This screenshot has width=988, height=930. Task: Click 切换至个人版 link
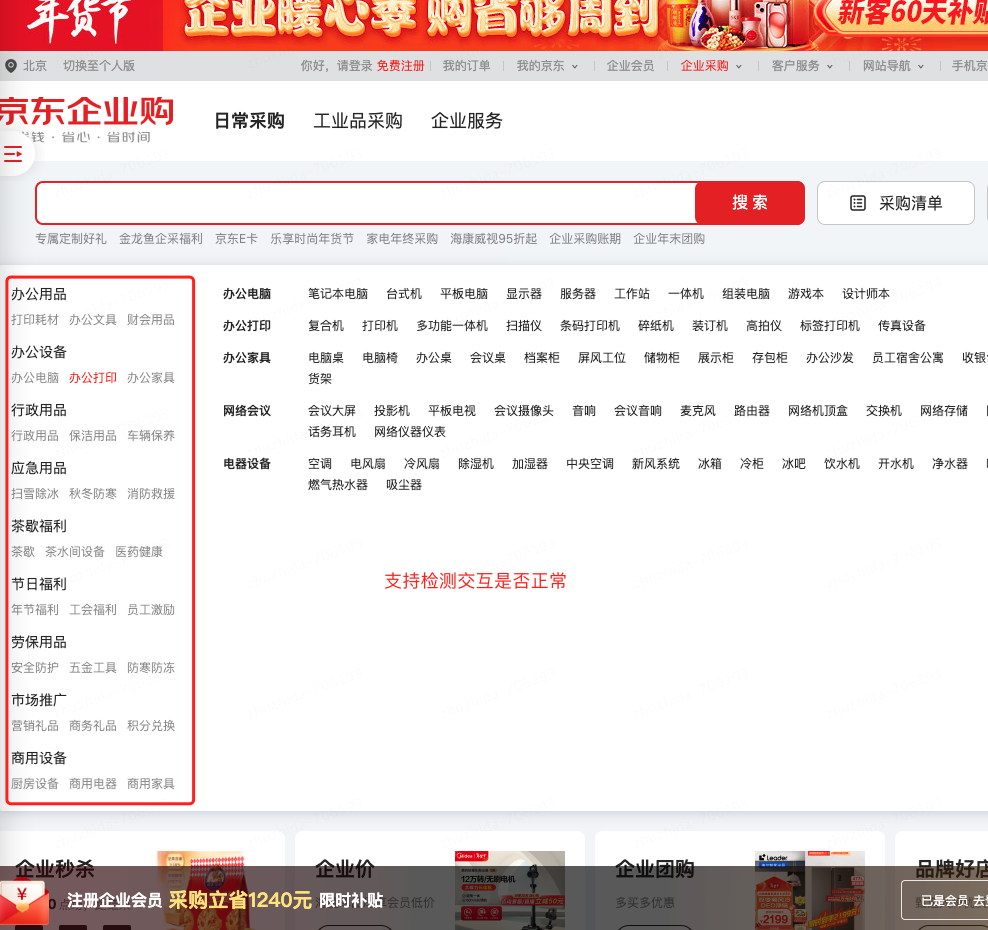(x=99, y=66)
